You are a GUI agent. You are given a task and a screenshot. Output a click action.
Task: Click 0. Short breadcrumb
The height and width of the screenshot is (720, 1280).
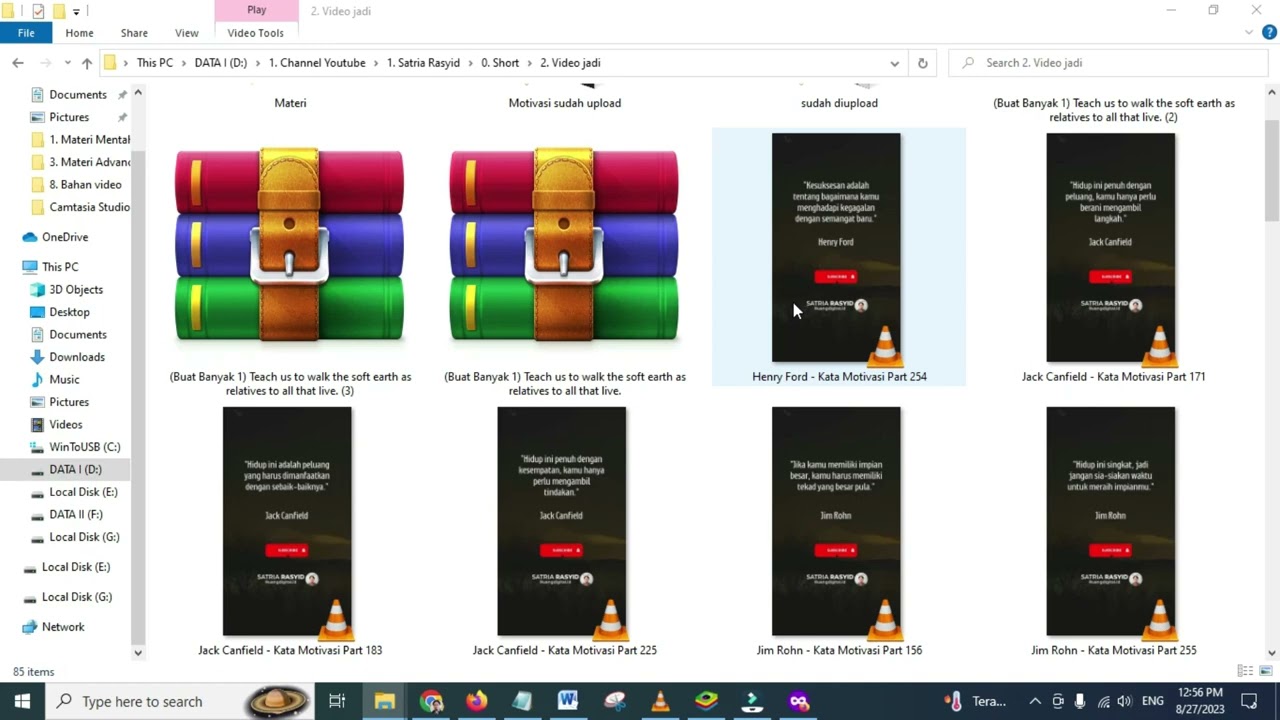500,63
